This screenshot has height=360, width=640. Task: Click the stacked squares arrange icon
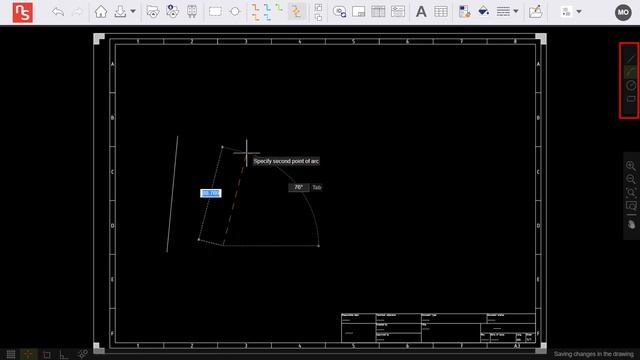[318, 12]
